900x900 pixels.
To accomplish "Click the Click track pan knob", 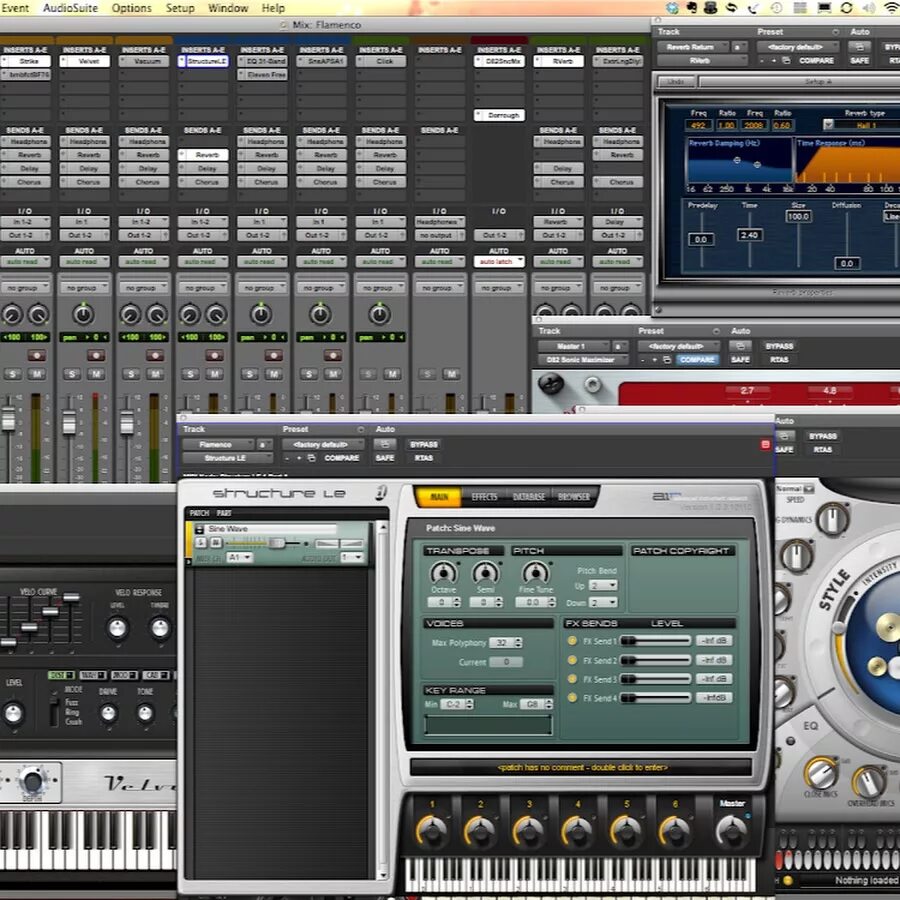I will [x=379, y=314].
